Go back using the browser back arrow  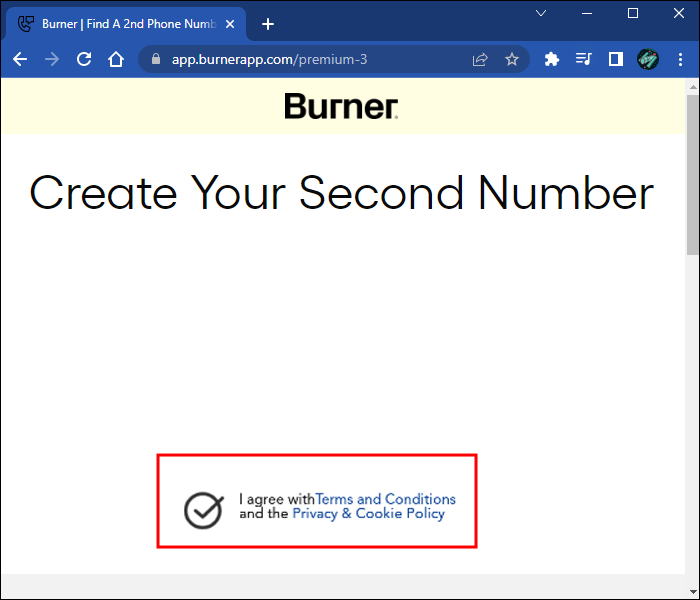[20, 59]
